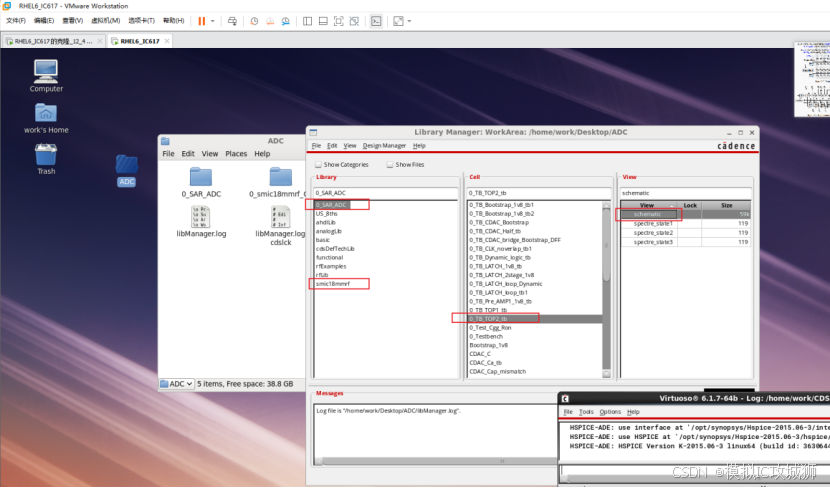Image resolution: width=830 pixels, height=488 pixels.
Task: Select work's Home desktop folder icon
Action: coord(46,118)
